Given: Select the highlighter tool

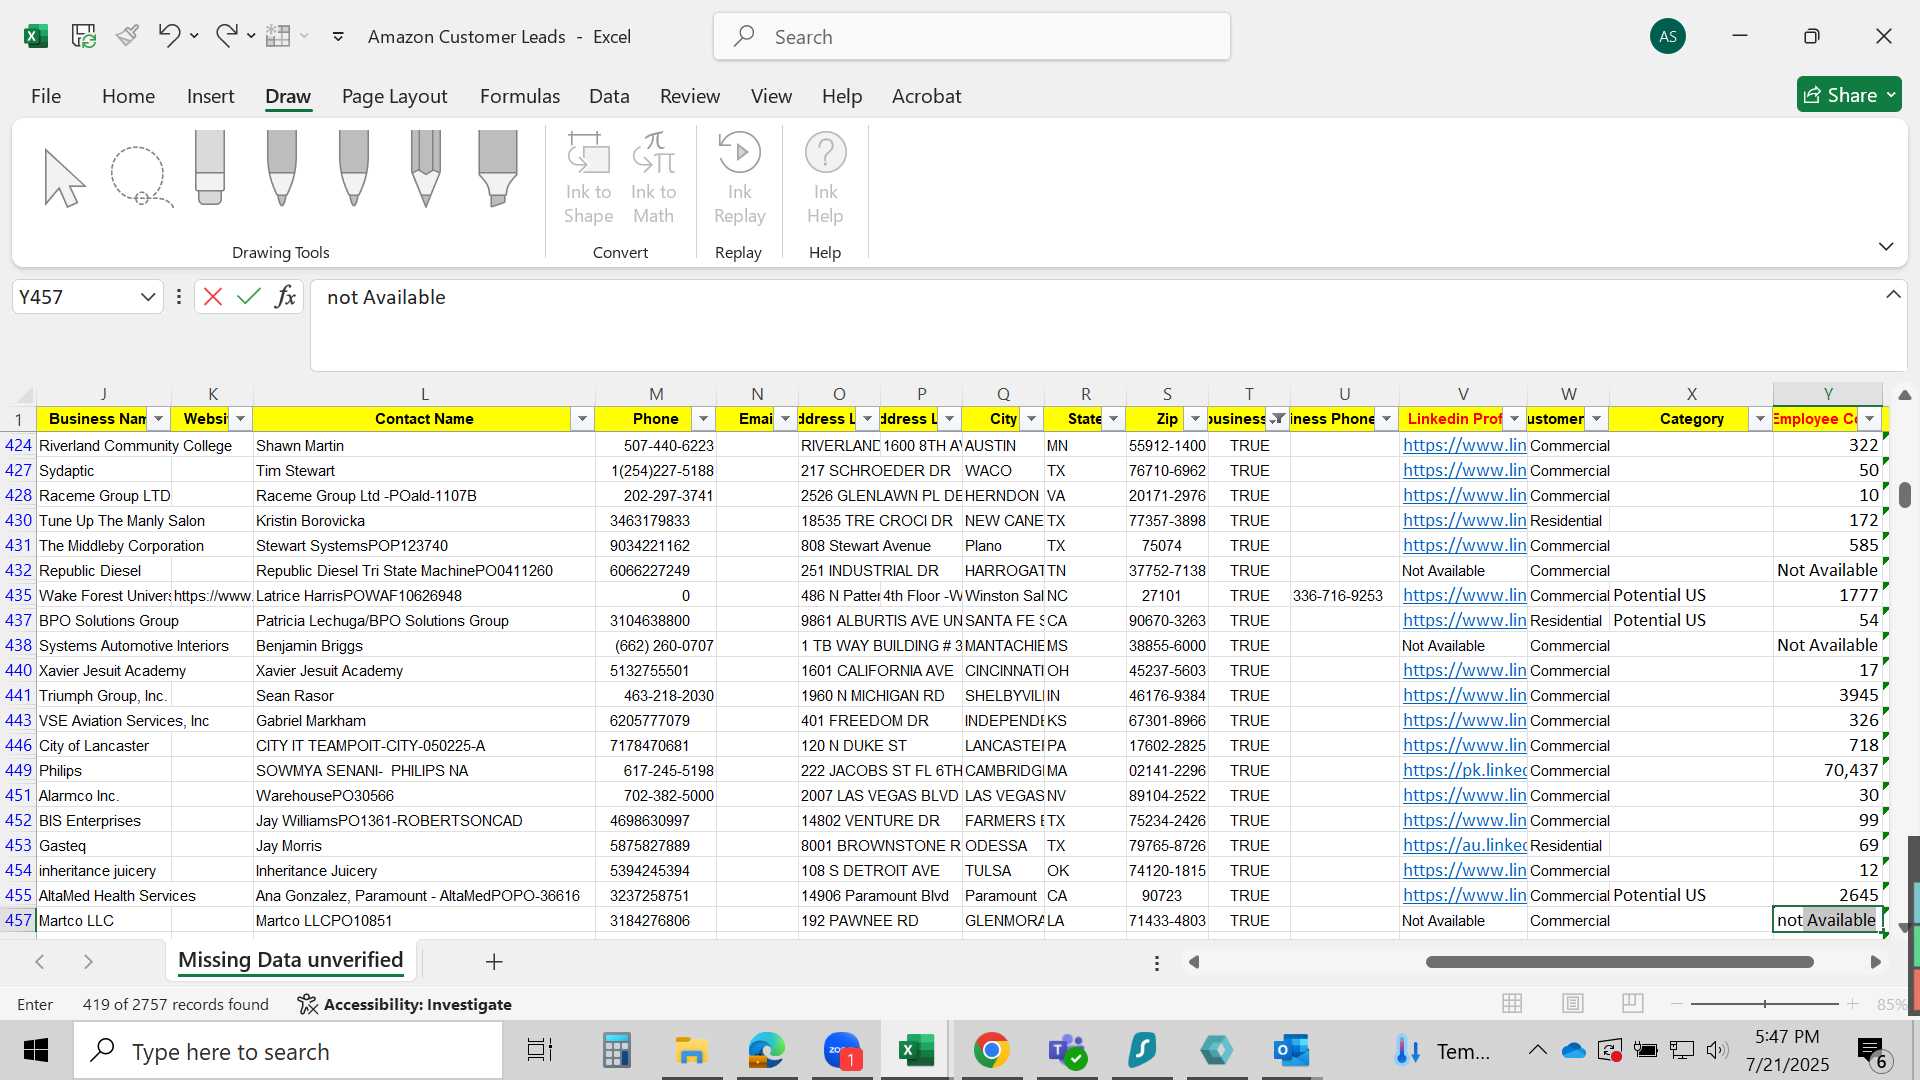Looking at the screenshot, I should coord(498,167).
